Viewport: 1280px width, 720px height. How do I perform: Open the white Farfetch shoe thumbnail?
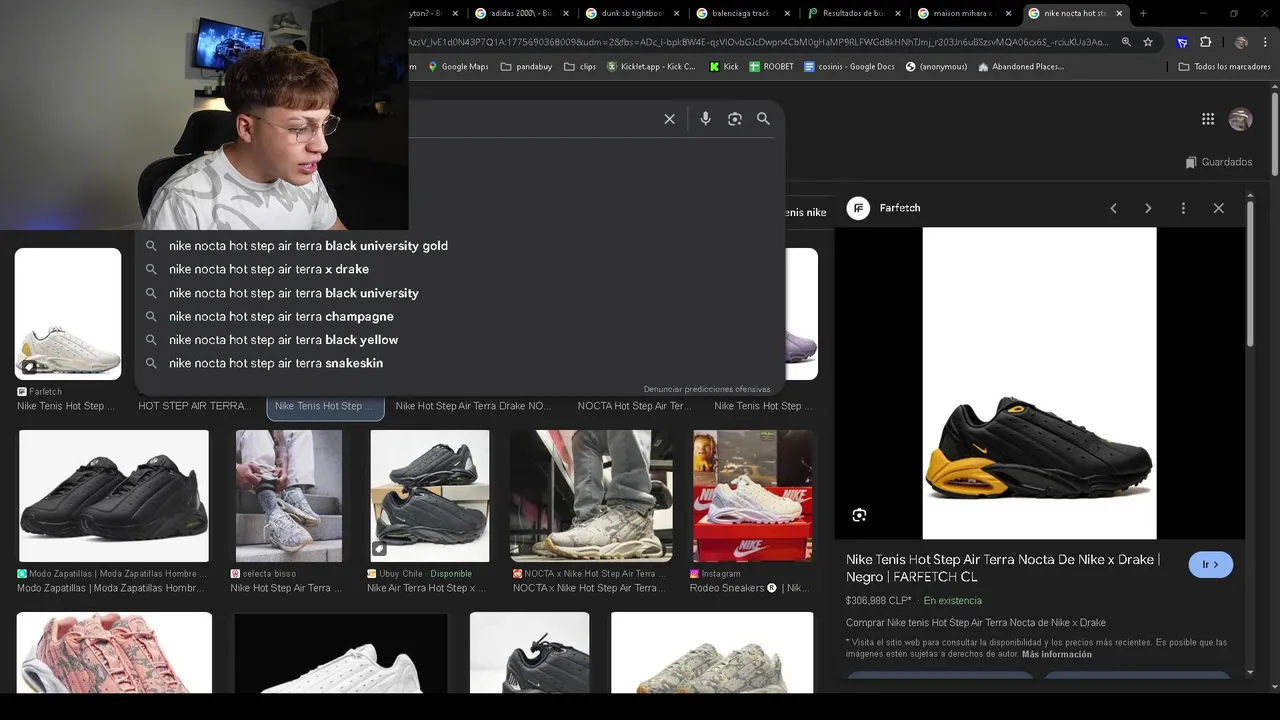pos(68,314)
